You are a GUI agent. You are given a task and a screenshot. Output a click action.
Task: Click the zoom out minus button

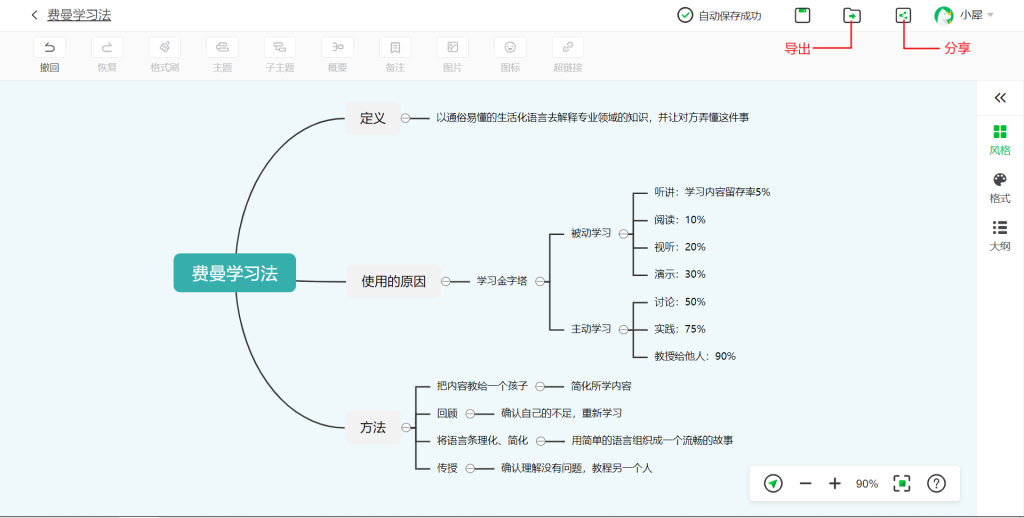(x=805, y=483)
